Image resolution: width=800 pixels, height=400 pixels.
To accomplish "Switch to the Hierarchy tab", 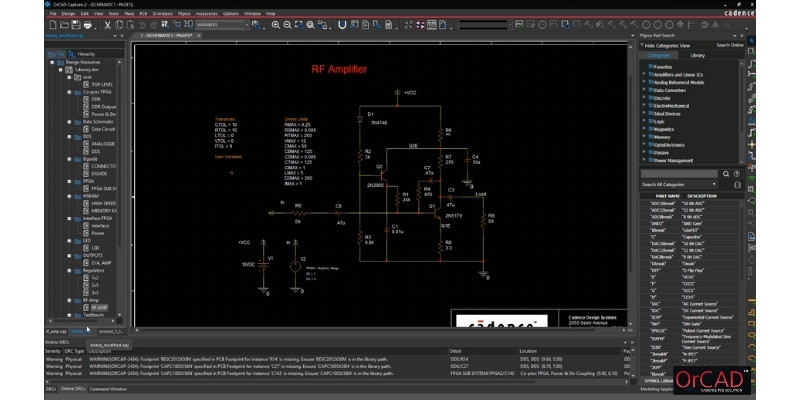I will tap(87, 53).
